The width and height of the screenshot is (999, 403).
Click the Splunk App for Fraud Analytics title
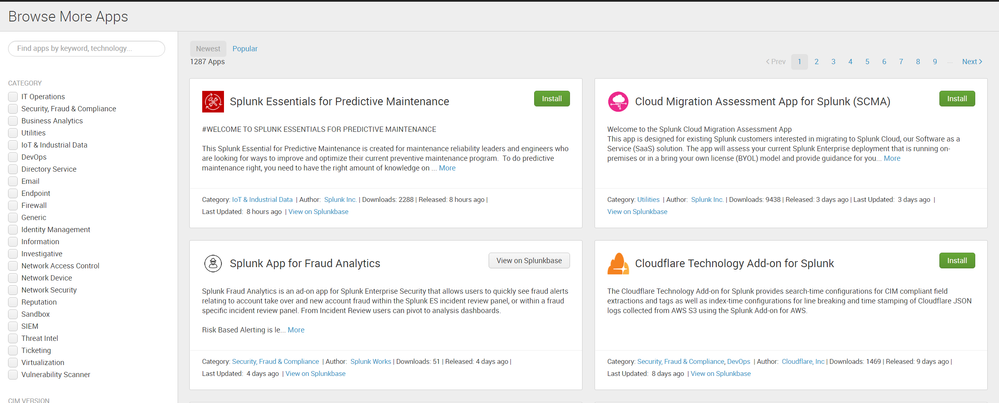coord(305,264)
